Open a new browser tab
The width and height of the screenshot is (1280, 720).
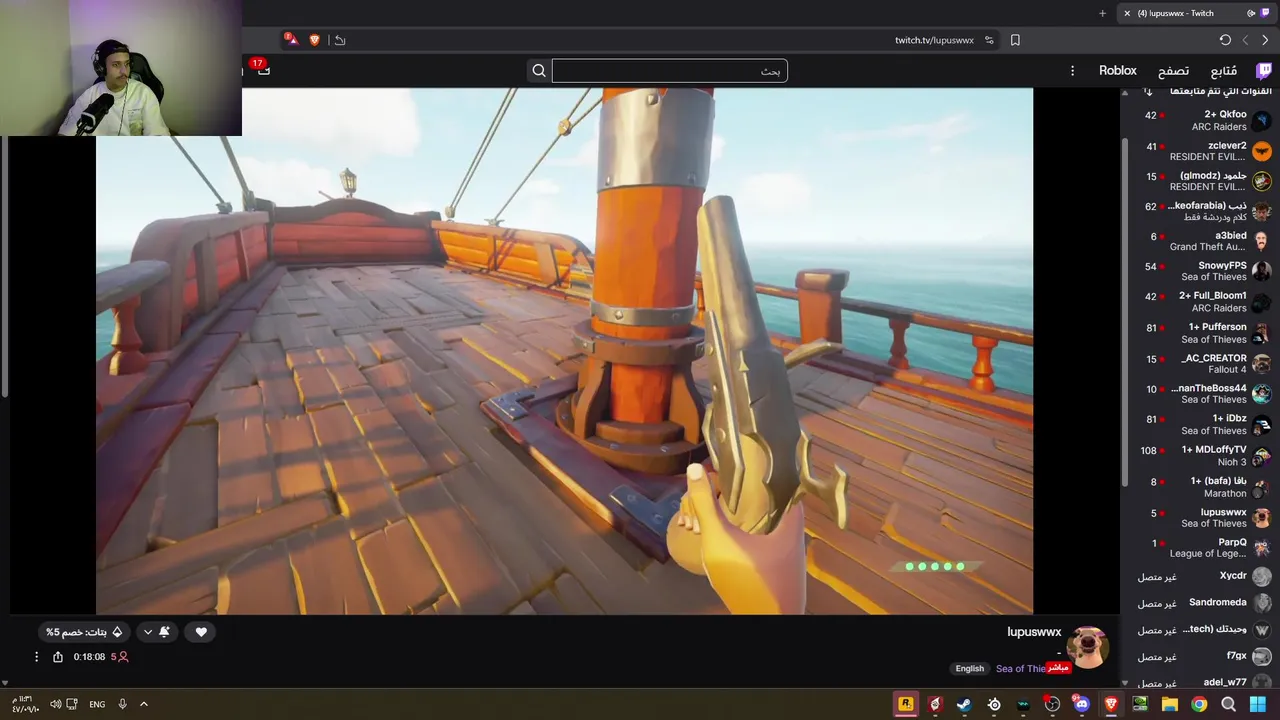click(x=1102, y=13)
